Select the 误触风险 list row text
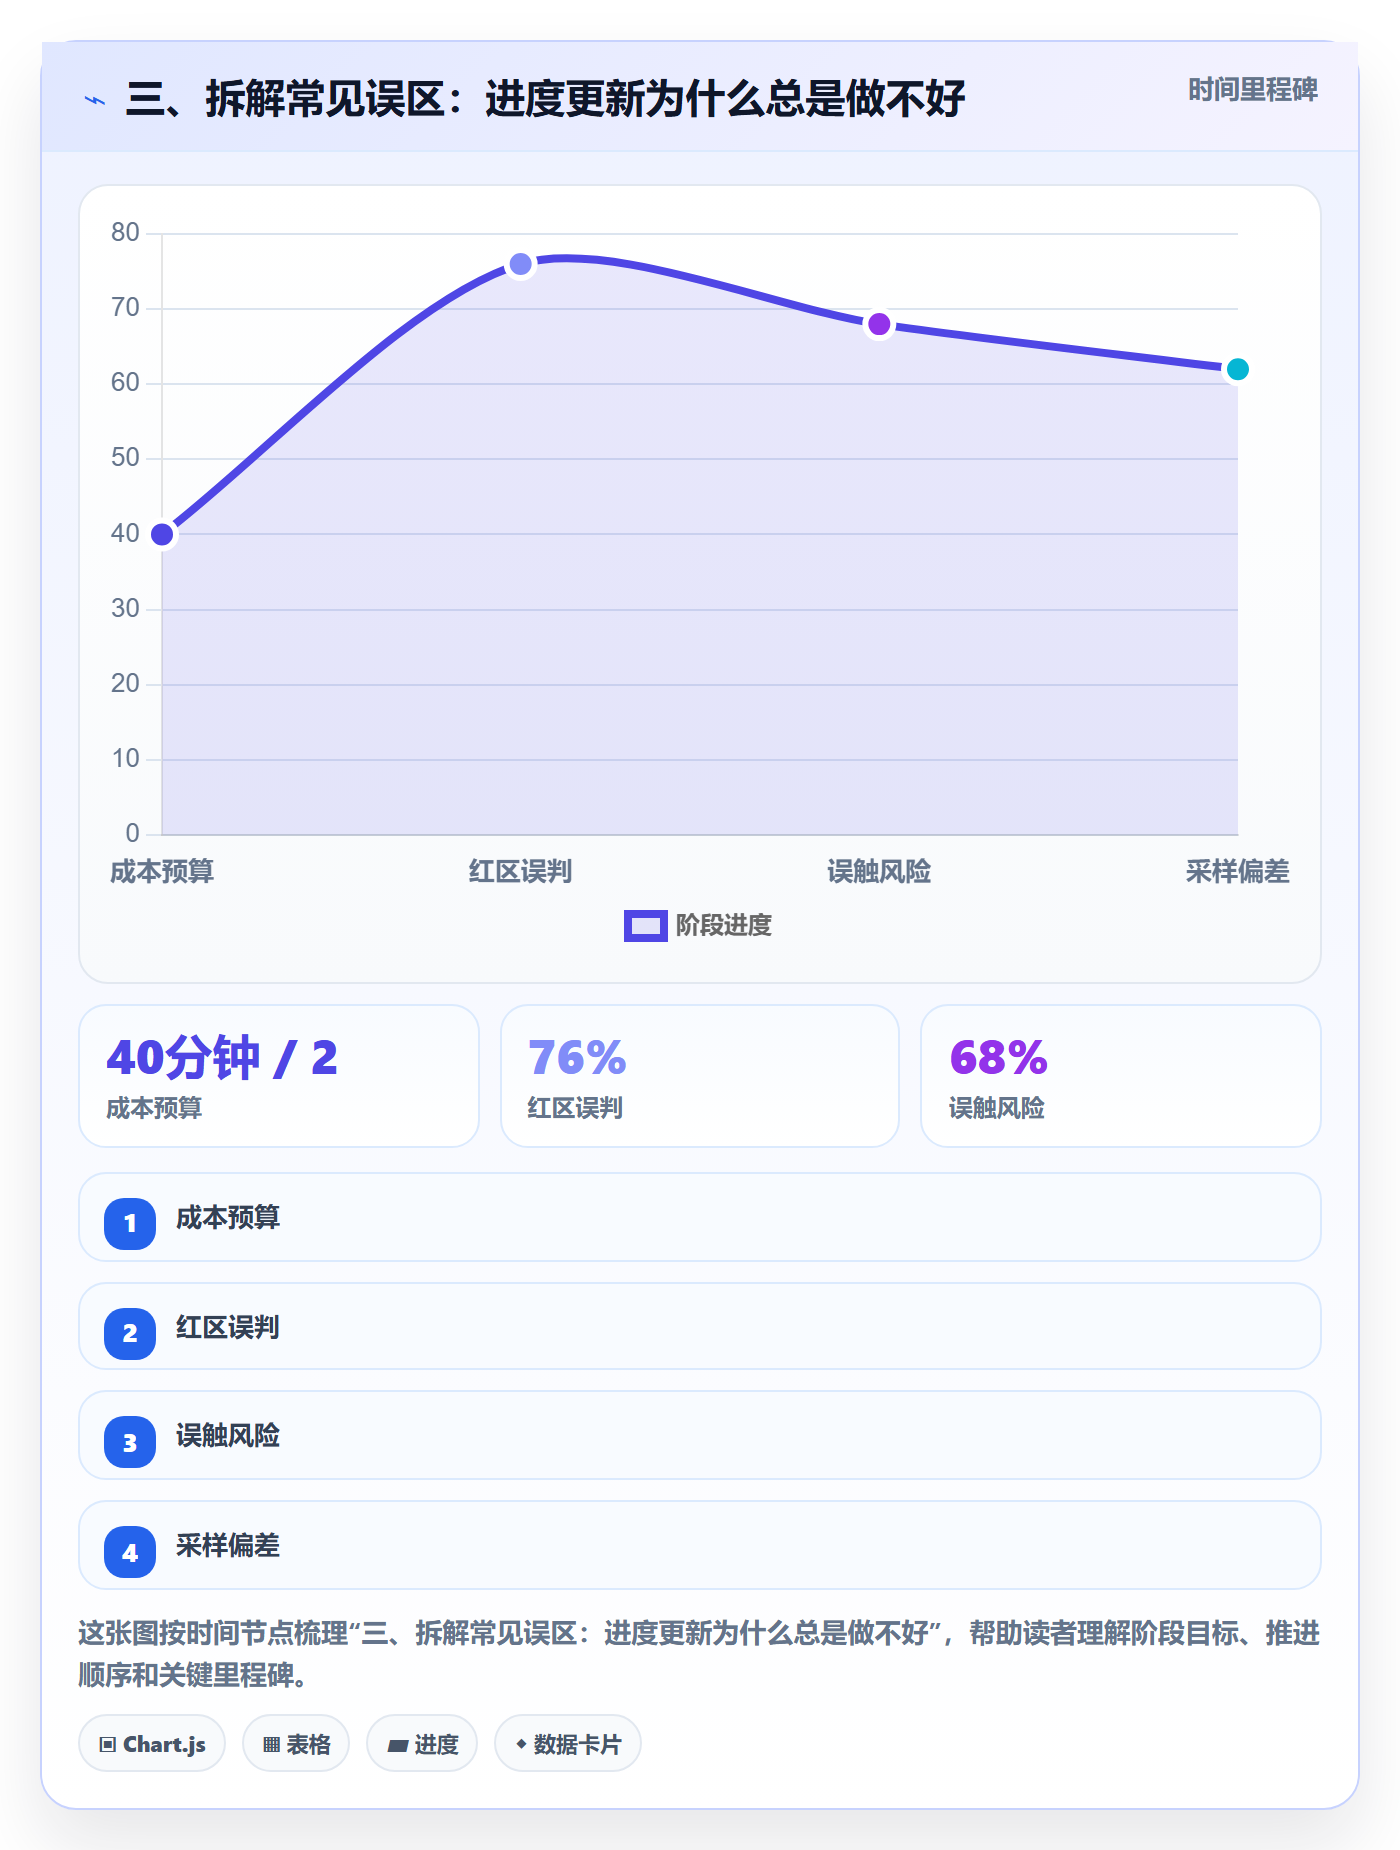Image resolution: width=1400 pixels, height=1850 pixels. click(x=228, y=1436)
